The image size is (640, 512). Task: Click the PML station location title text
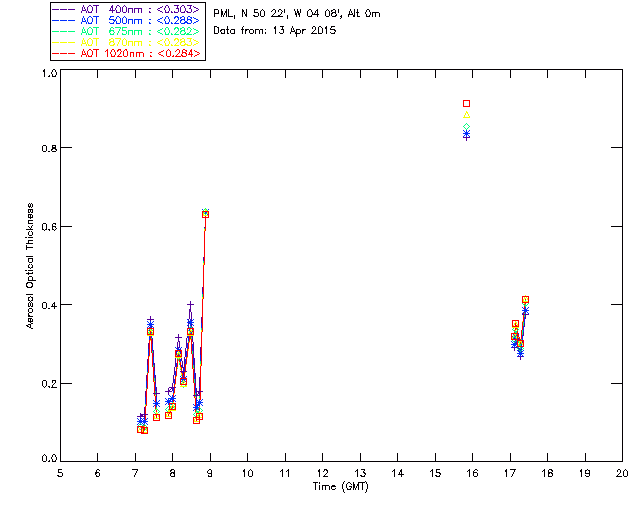(x=297, y=13)
